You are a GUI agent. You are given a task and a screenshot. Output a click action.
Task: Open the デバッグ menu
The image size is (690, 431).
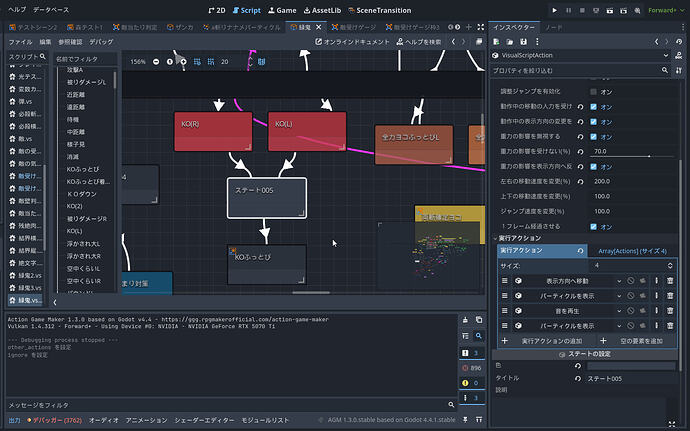101,42
